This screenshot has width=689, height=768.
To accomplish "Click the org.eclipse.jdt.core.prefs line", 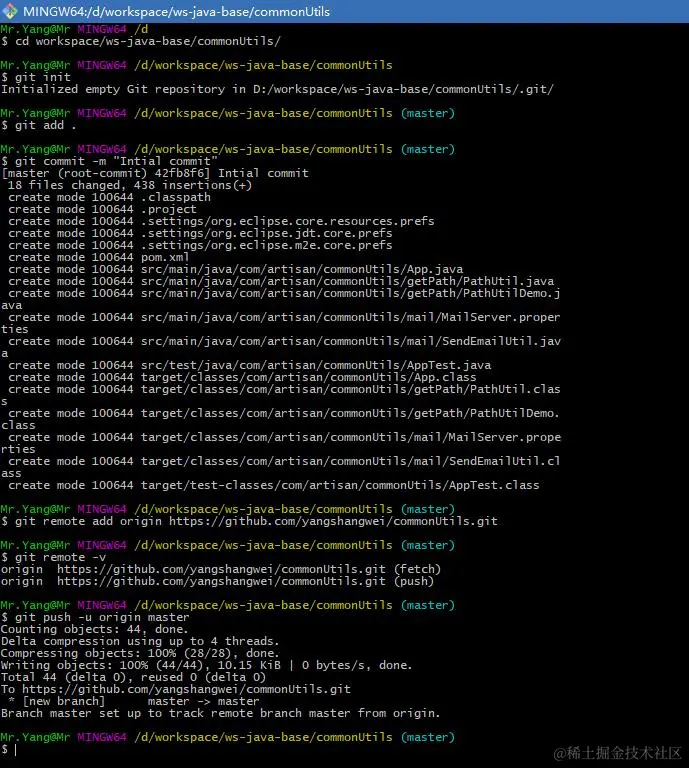I will coord(200,233).
